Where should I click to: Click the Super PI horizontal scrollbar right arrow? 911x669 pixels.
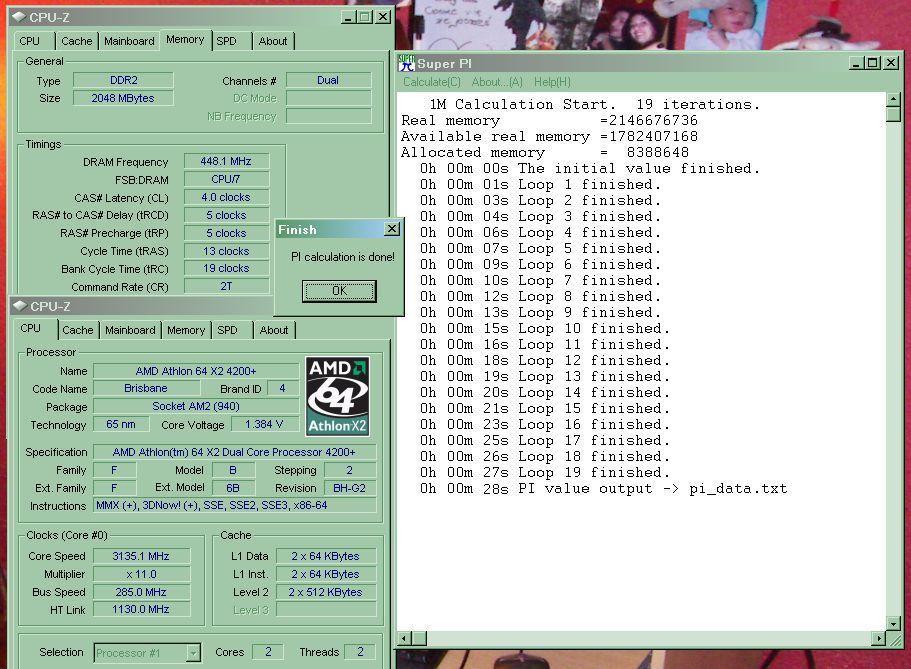[x=880, y=639]
